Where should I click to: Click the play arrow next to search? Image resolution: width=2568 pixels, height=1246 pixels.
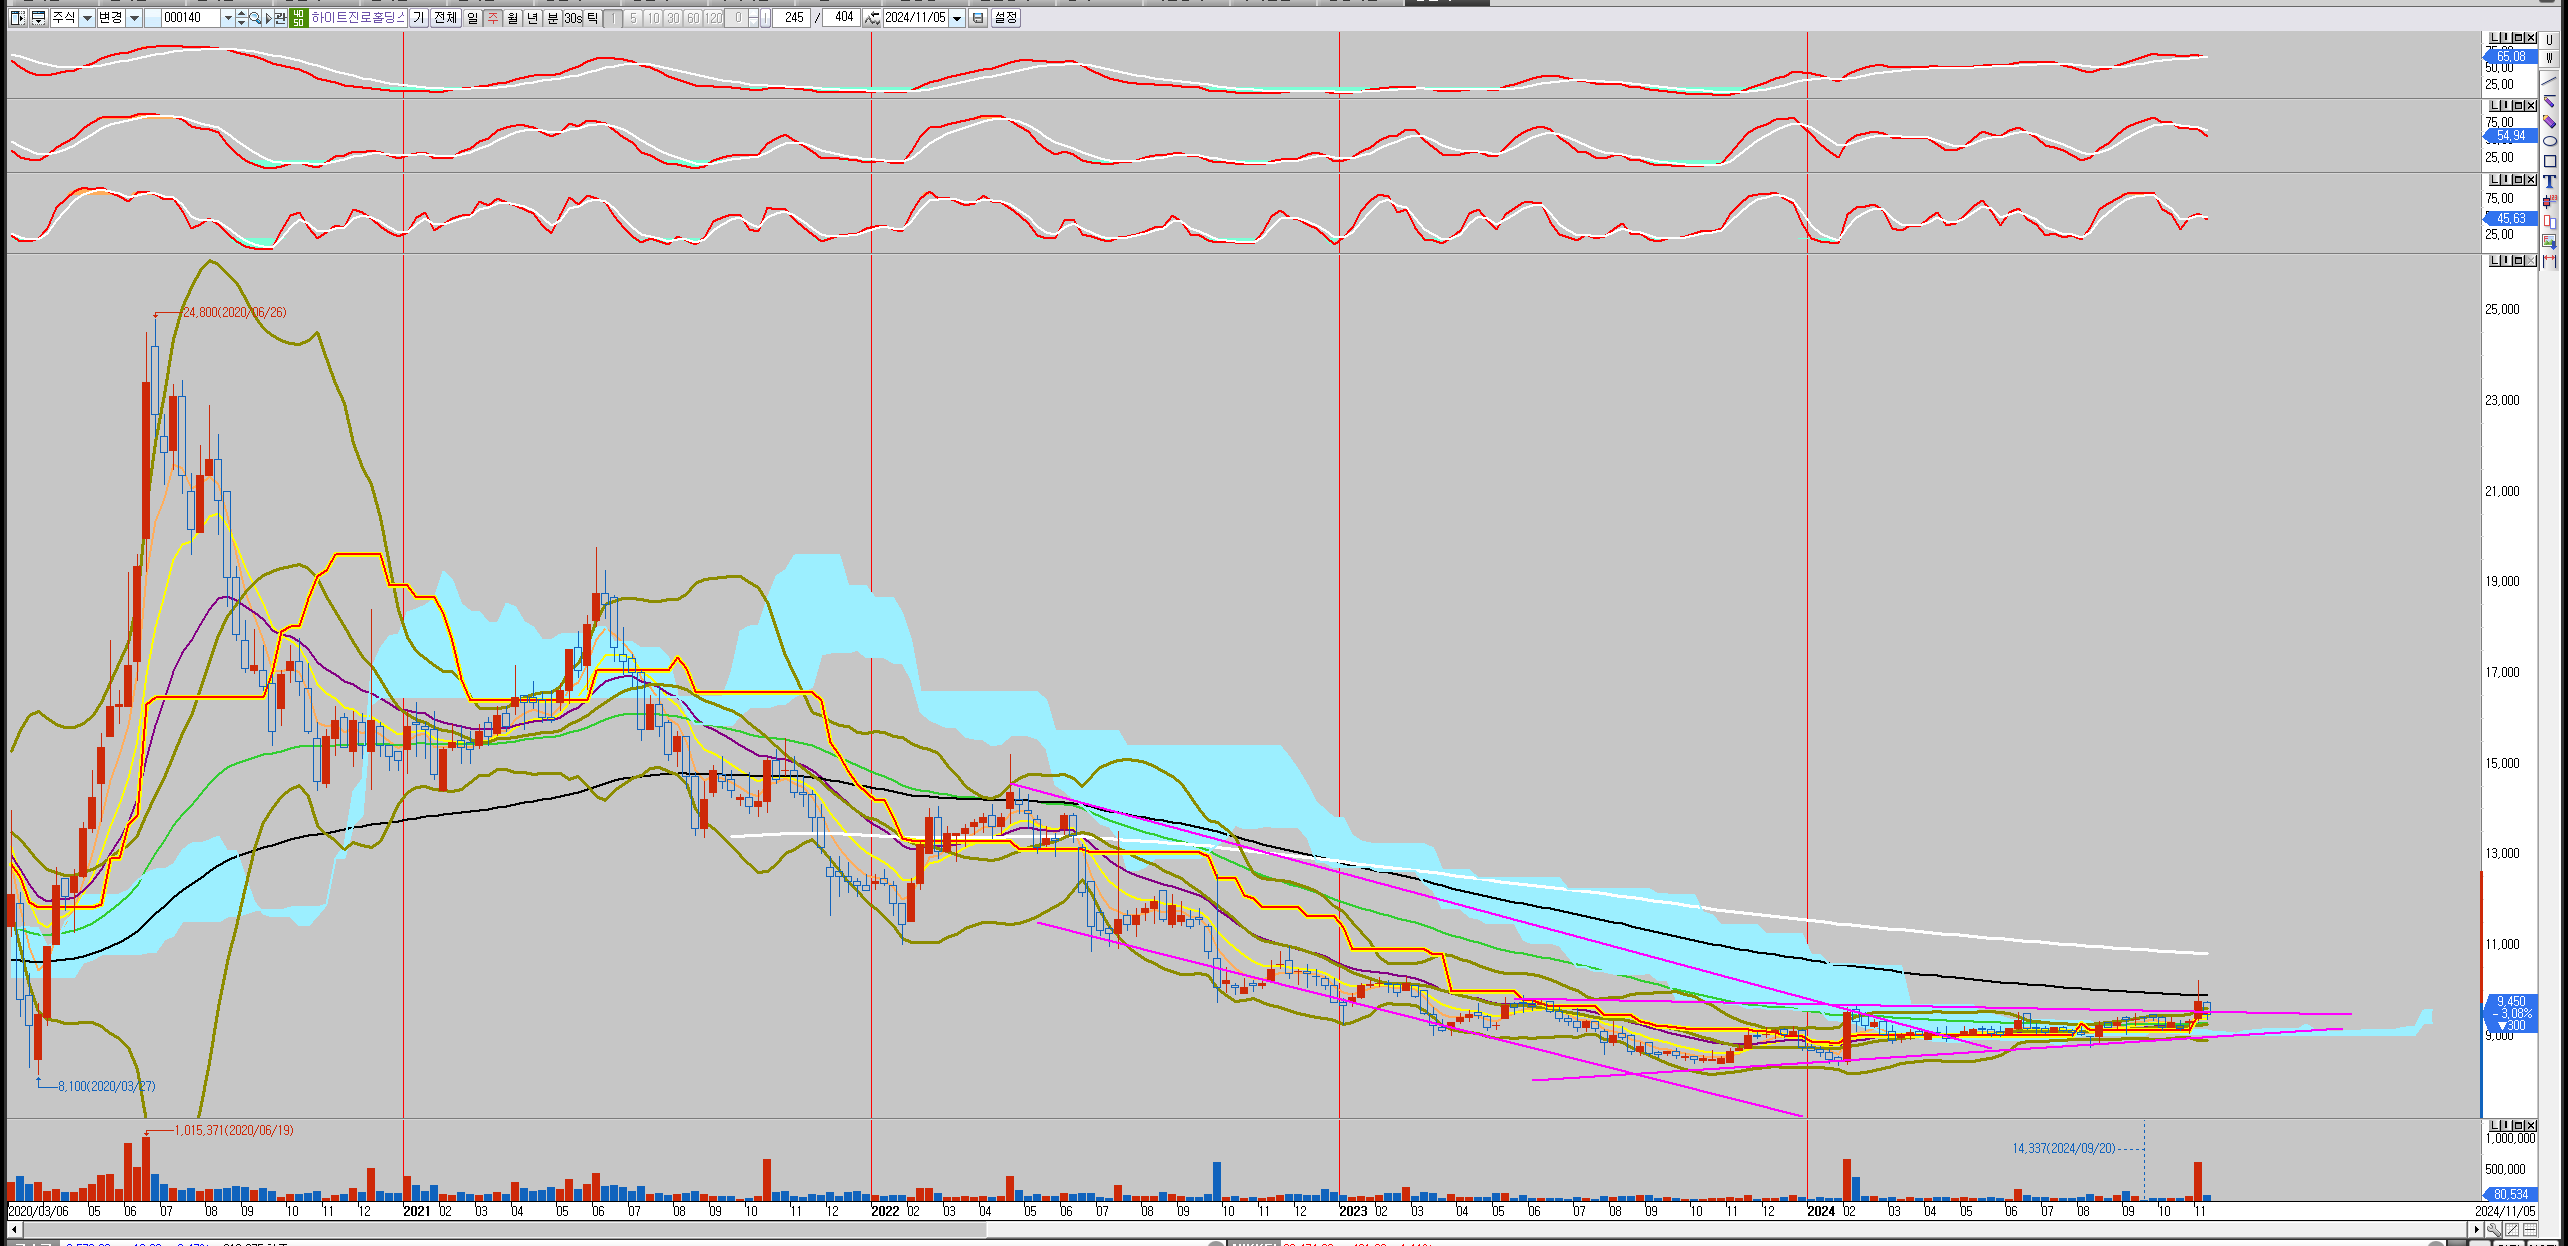[x=268, y=18]
